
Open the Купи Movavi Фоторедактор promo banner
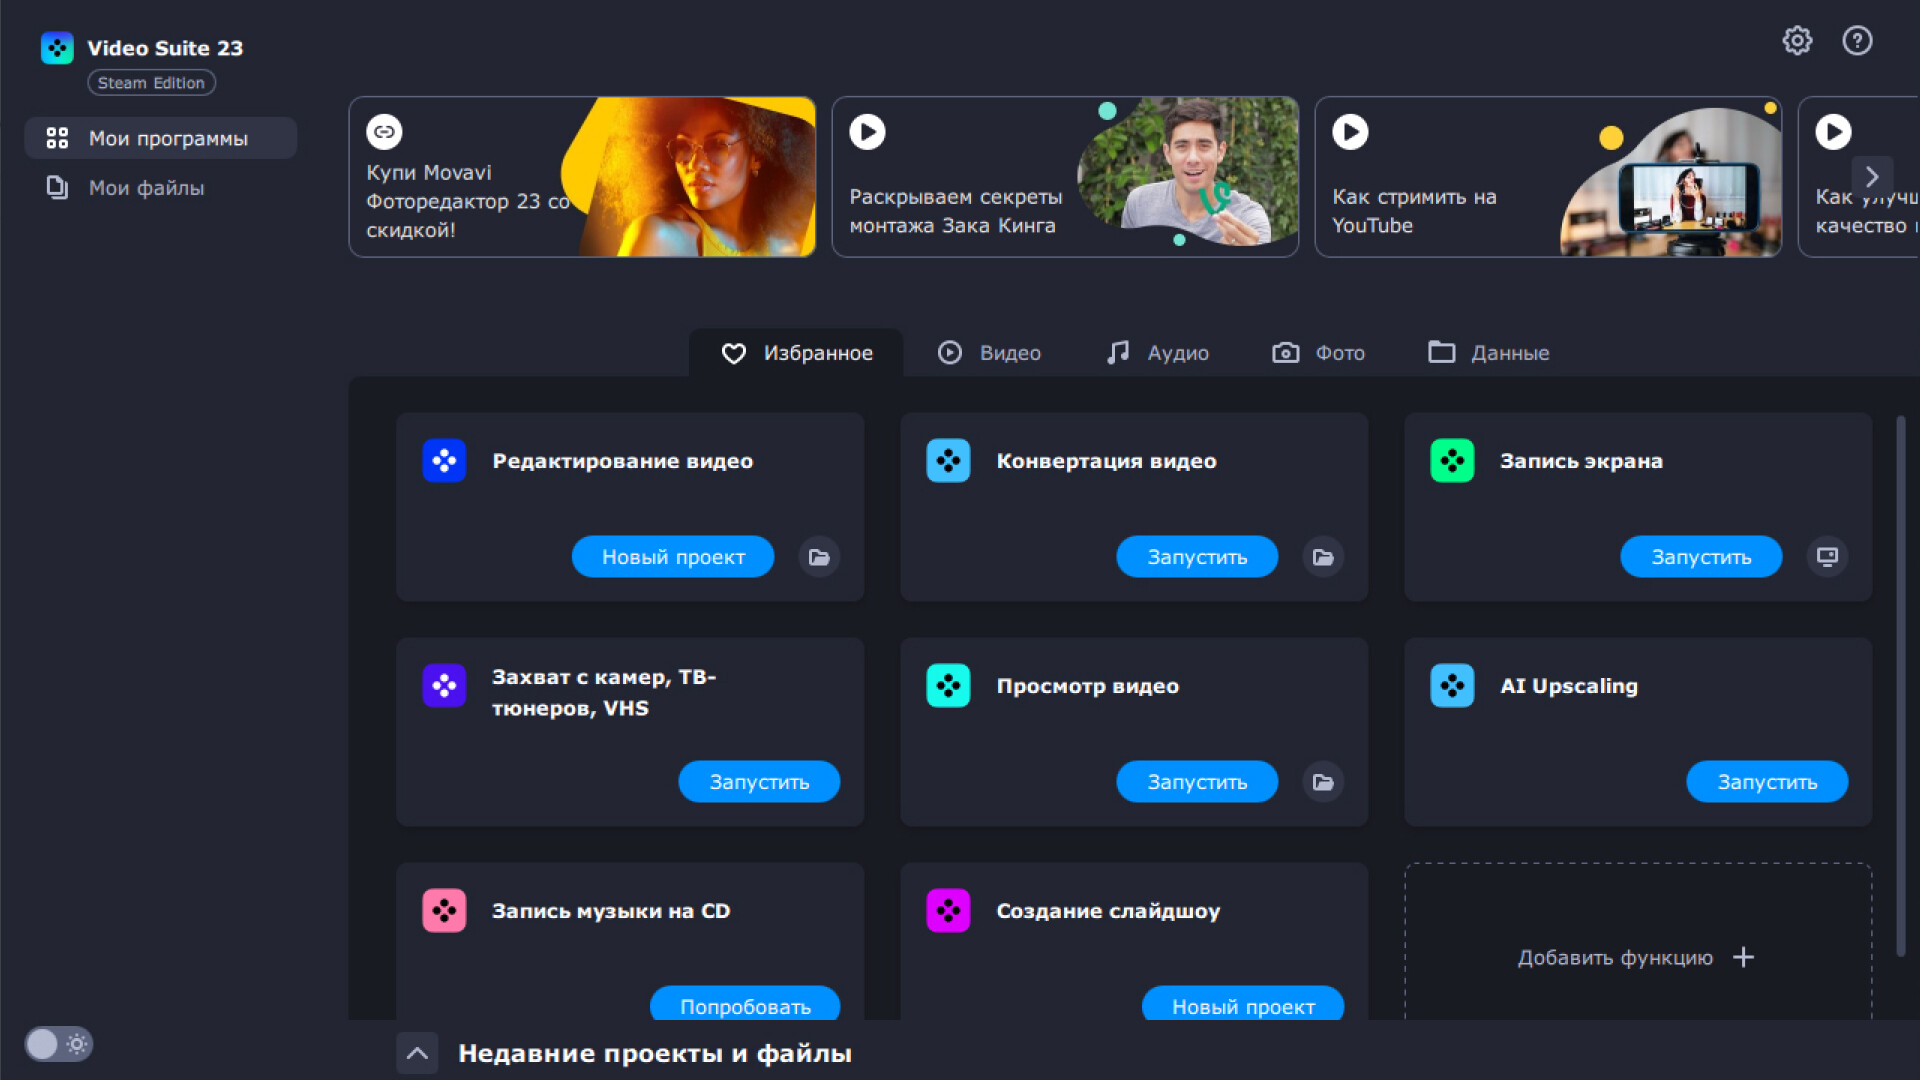tap(581, 177)
